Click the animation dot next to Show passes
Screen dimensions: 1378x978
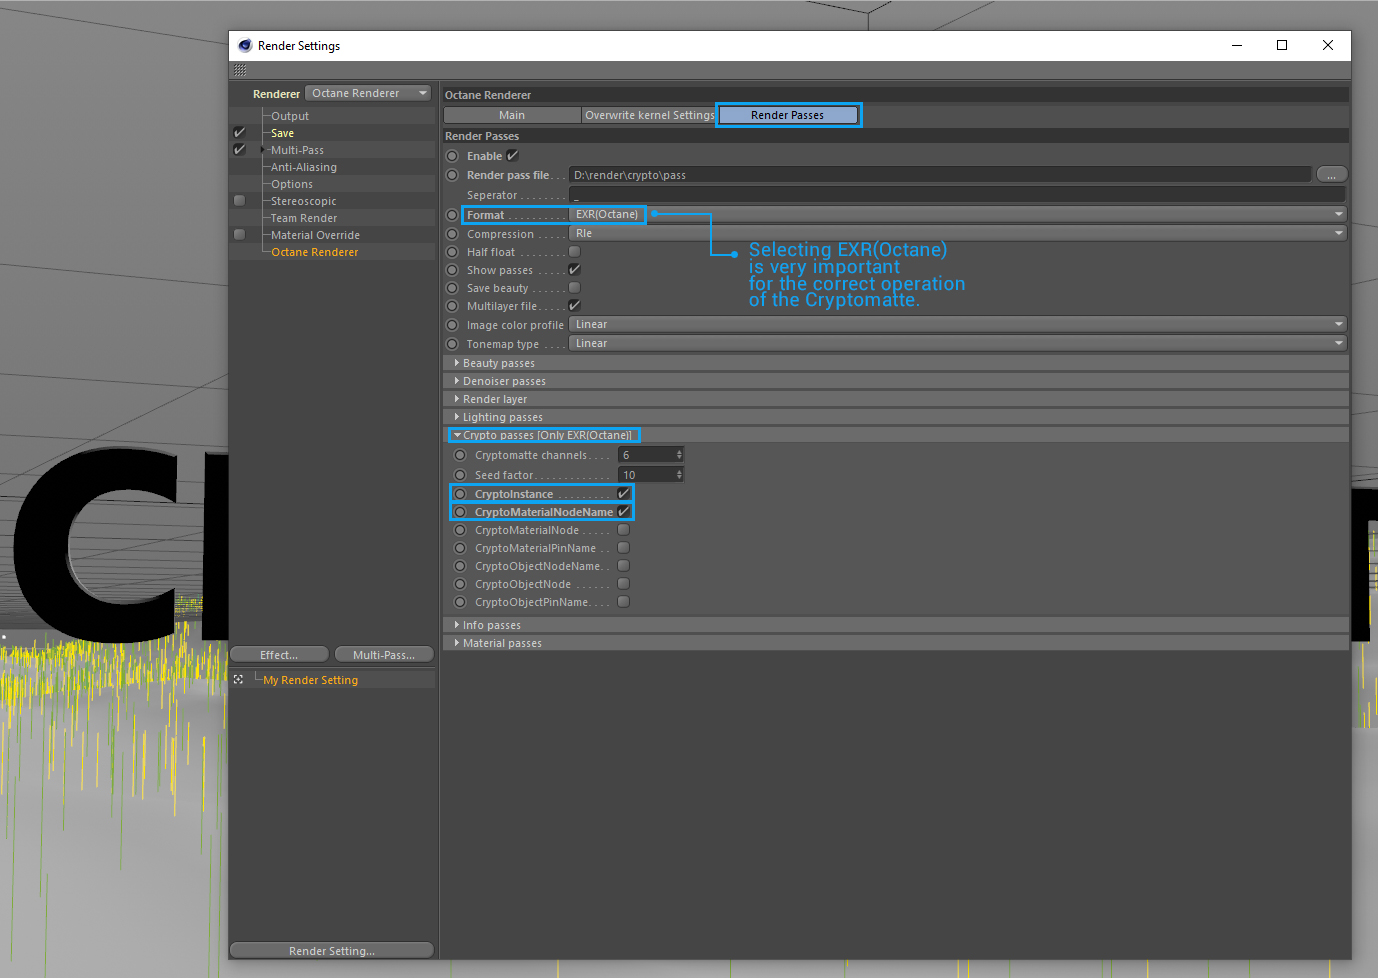pyautogui.click(x=452, y=270)
